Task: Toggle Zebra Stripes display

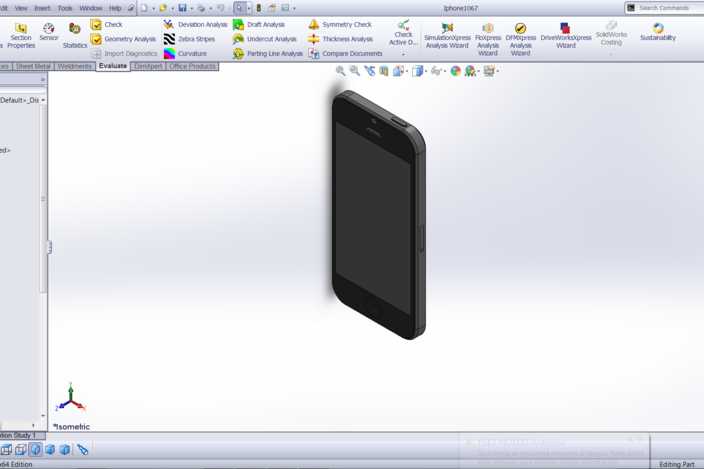Action: 189,39
